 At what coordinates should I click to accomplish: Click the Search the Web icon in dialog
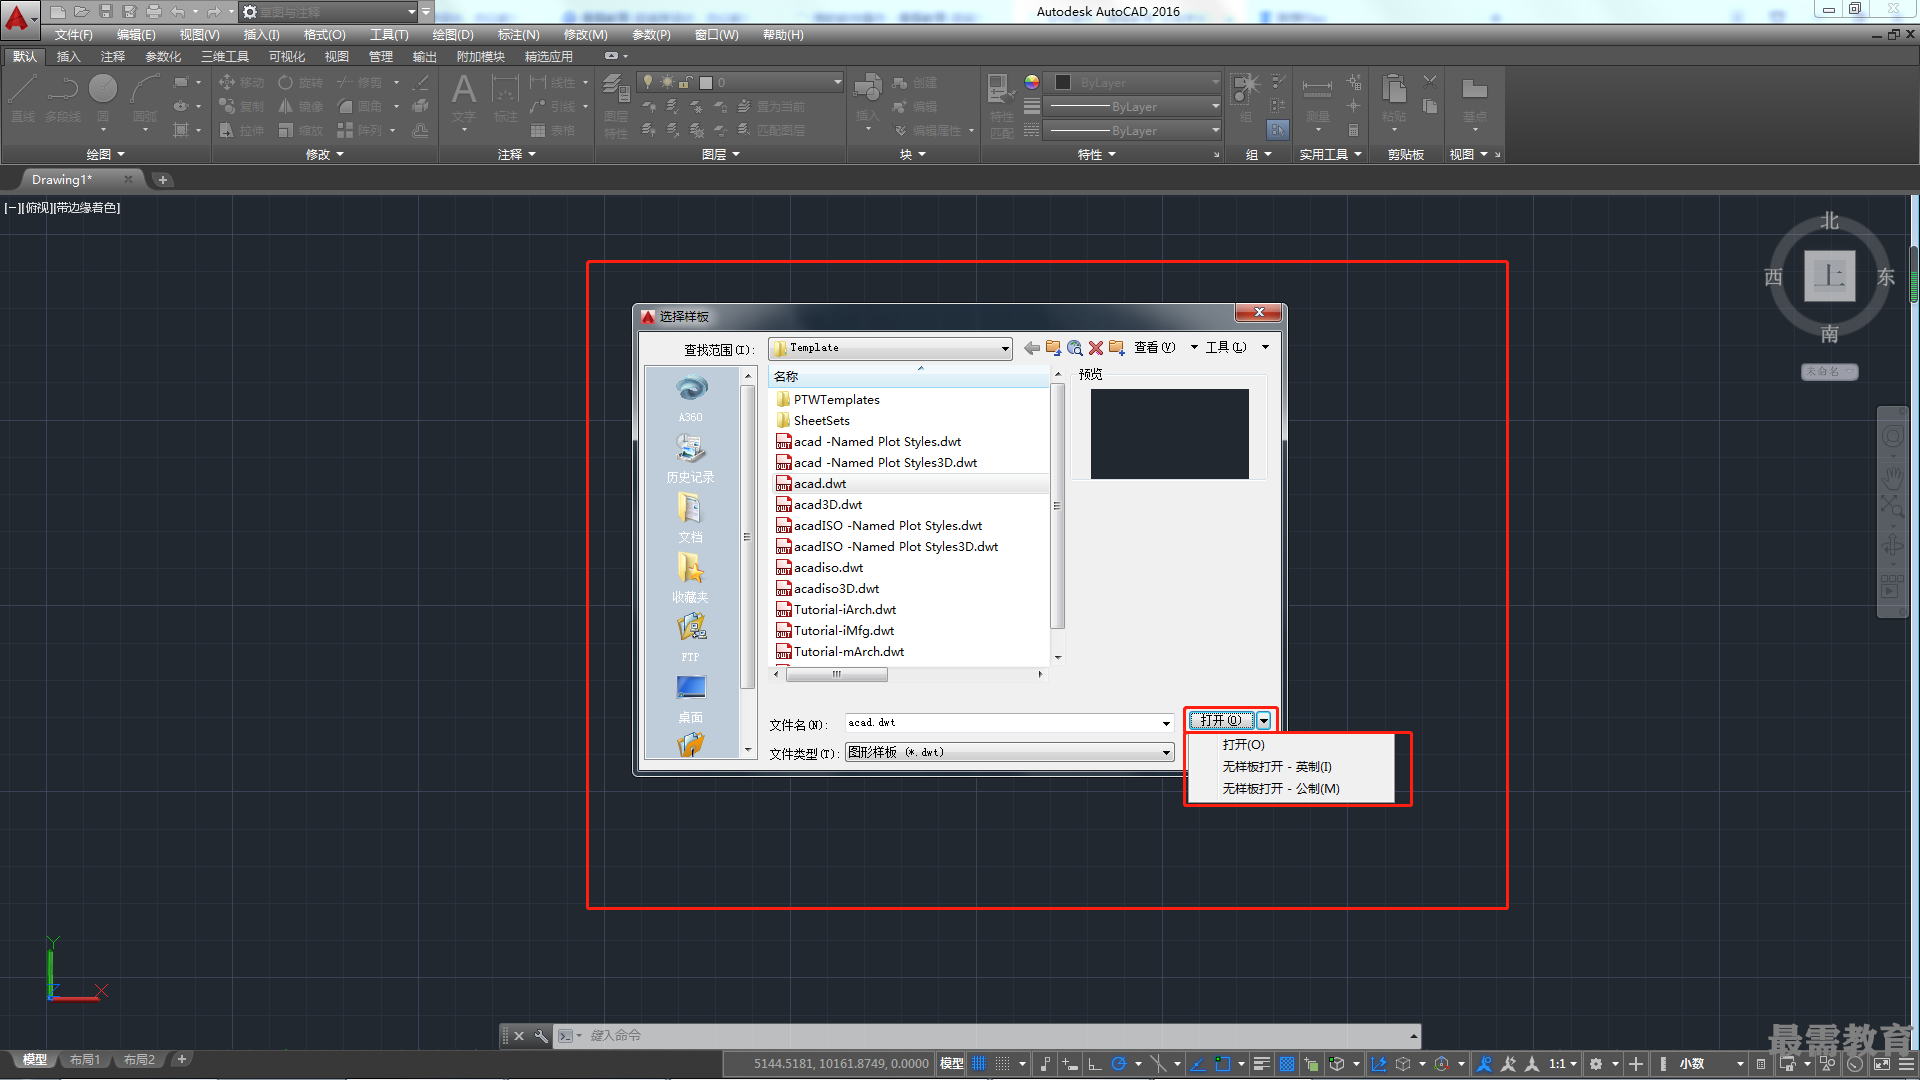(1075, 348)
